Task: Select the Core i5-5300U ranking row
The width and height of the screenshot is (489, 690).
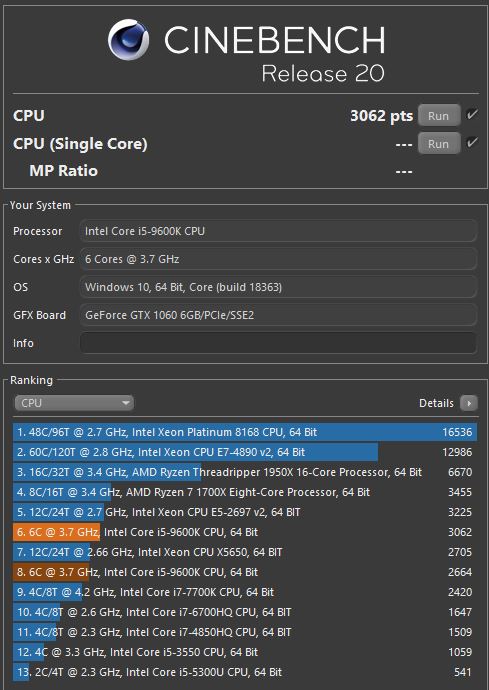Action: tap(245, 672)
